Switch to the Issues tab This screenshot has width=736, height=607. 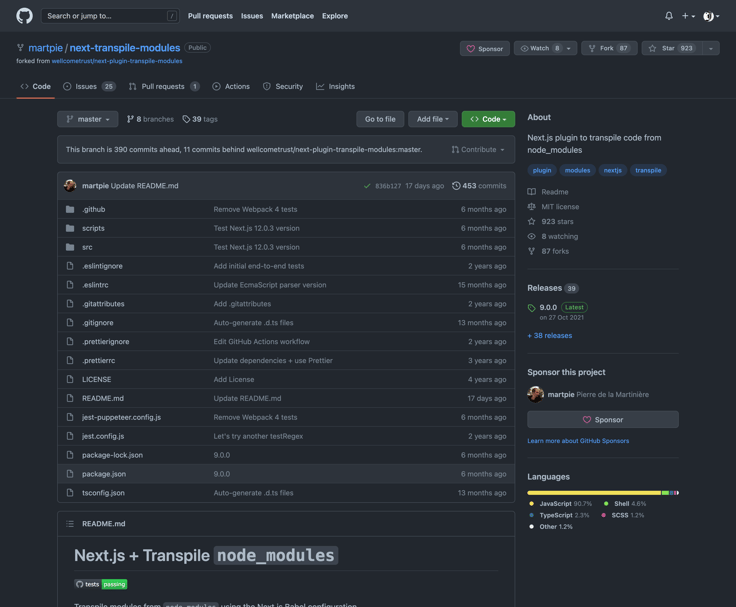89,86
